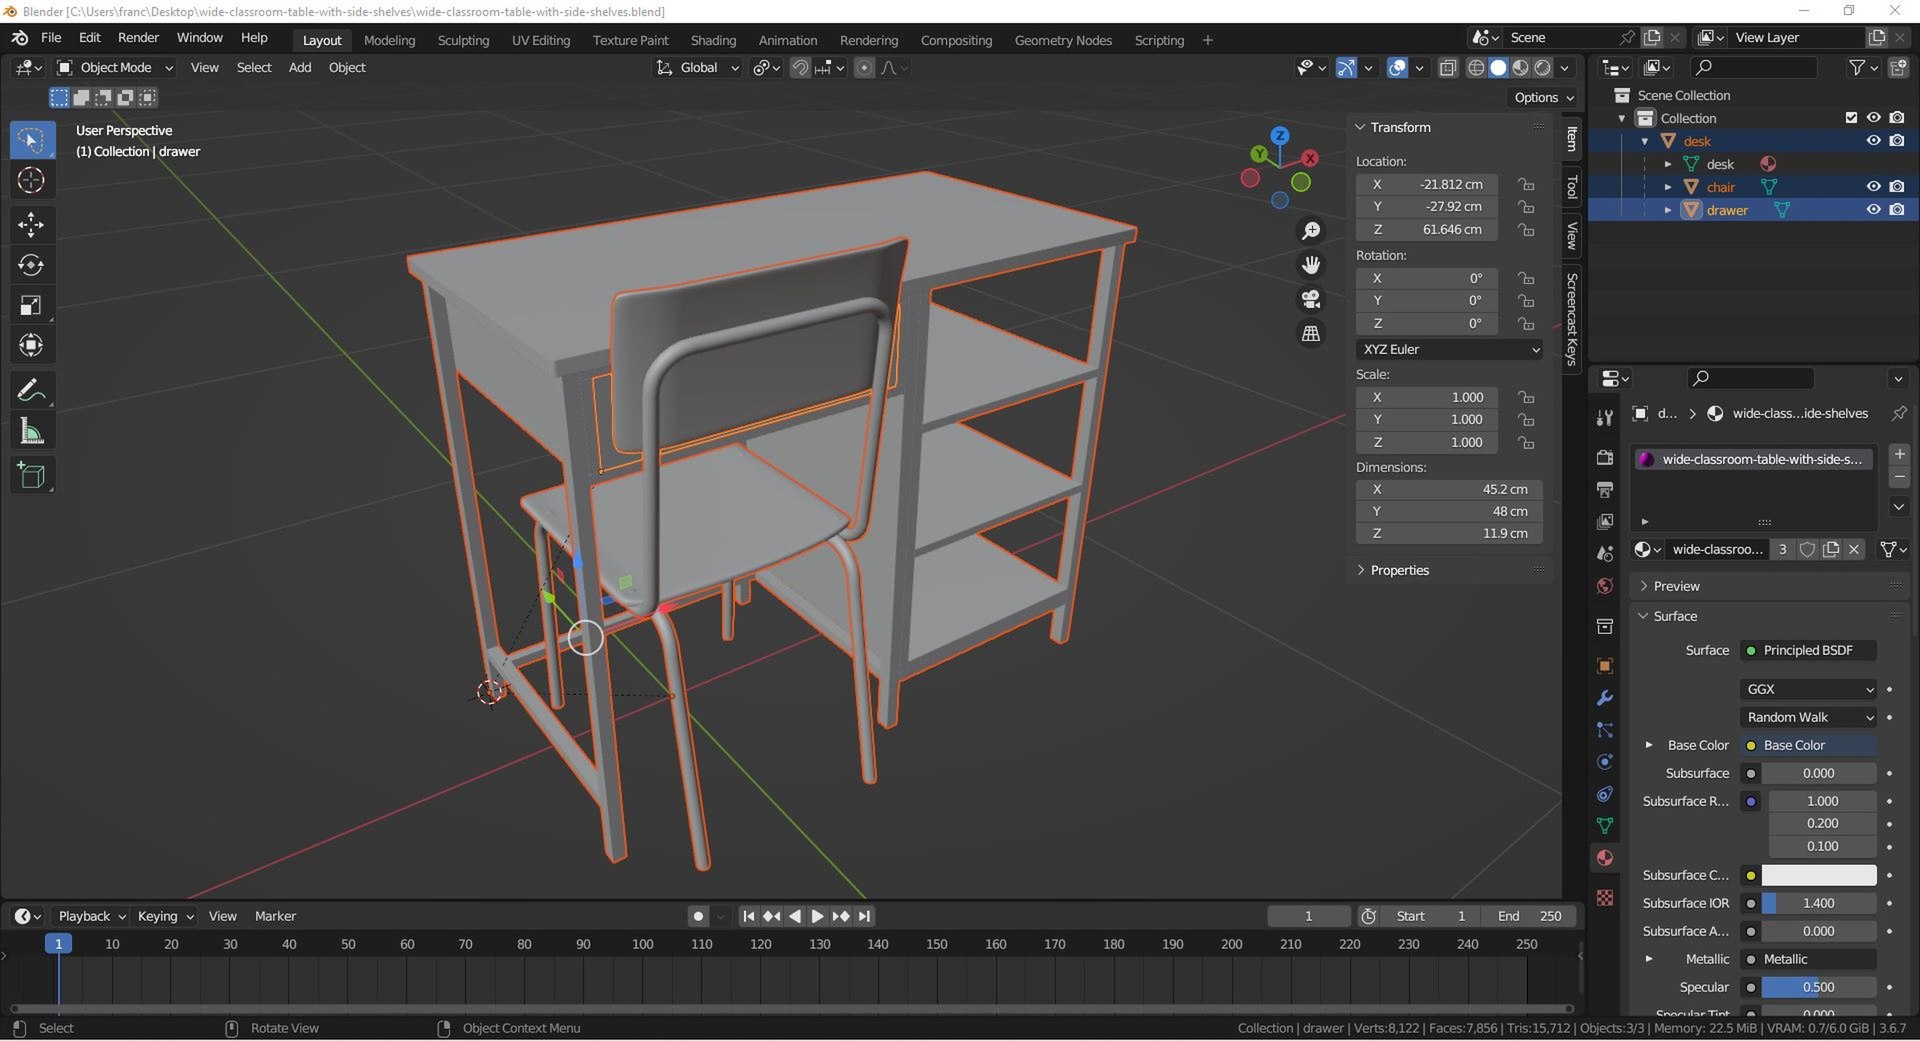1920x1041 pixels.
Task: Select the Cursor tool in the toolbar
Action: point(31,180)
